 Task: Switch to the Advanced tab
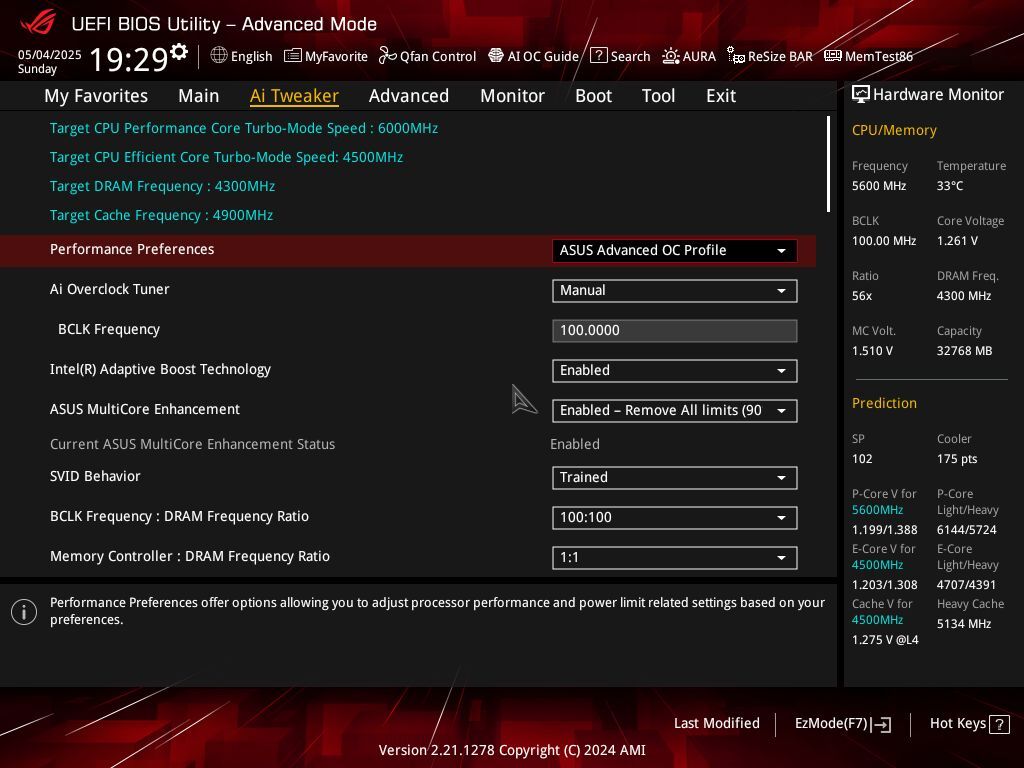409,96
